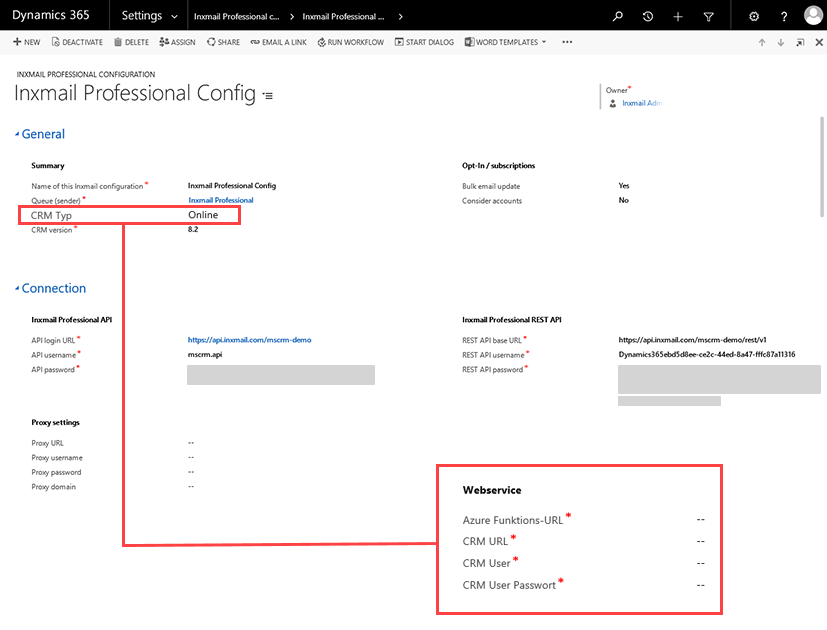Click the Proxy URL empty field
The image size is (827, 630).
(x=191, y=443)
